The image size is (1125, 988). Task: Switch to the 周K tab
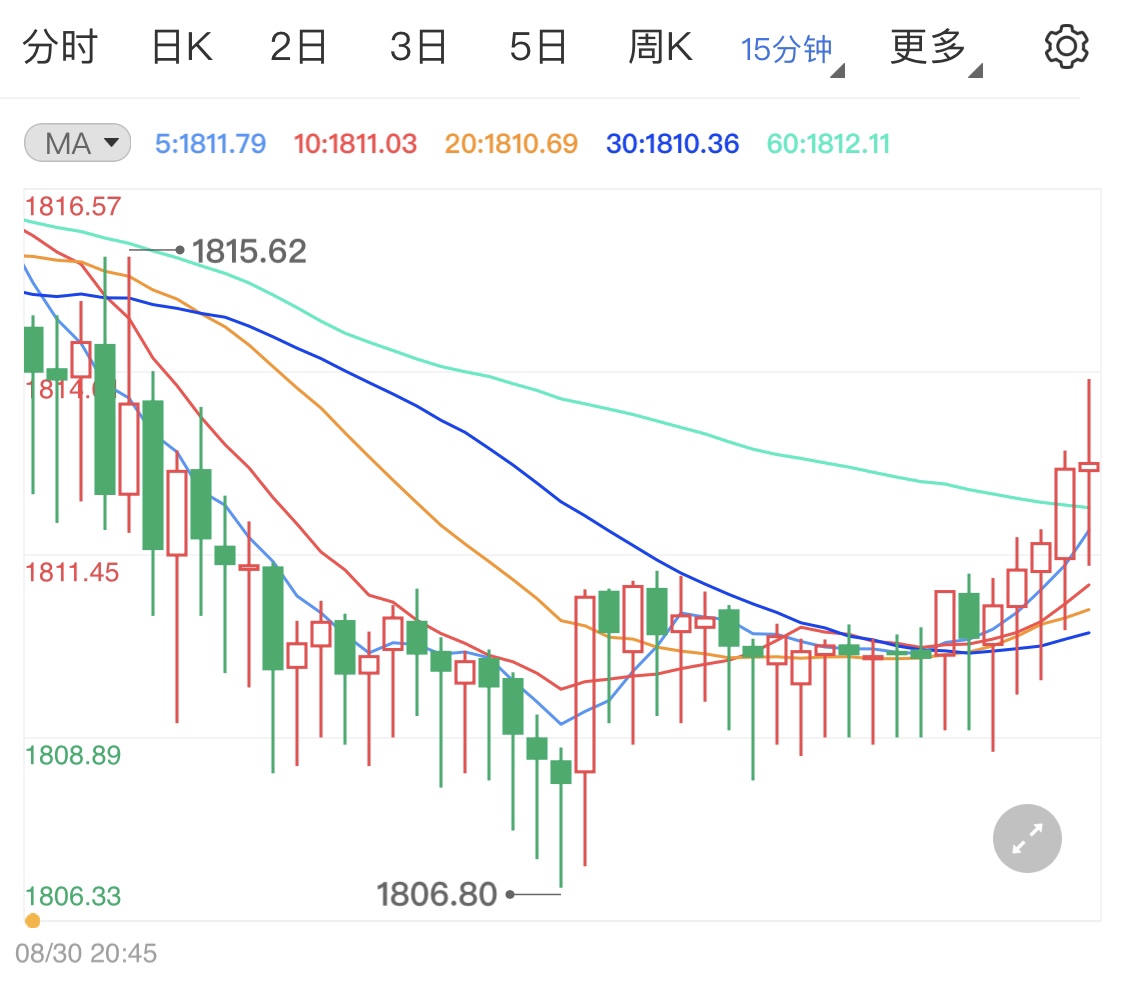[x=660, y=47]
